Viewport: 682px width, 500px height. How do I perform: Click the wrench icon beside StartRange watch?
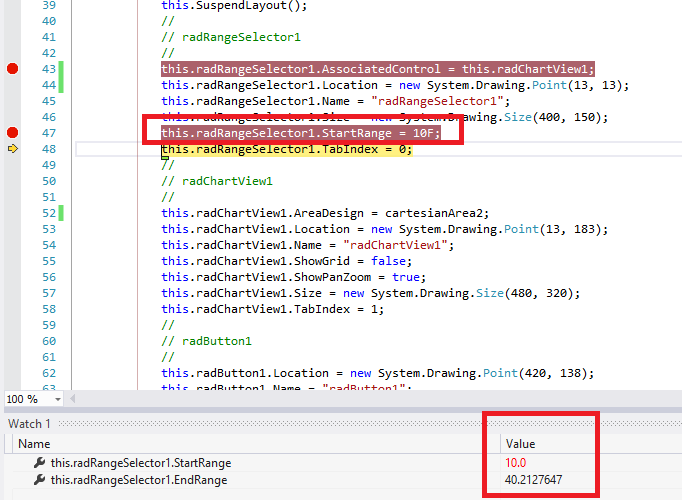[x=40, y=463]
